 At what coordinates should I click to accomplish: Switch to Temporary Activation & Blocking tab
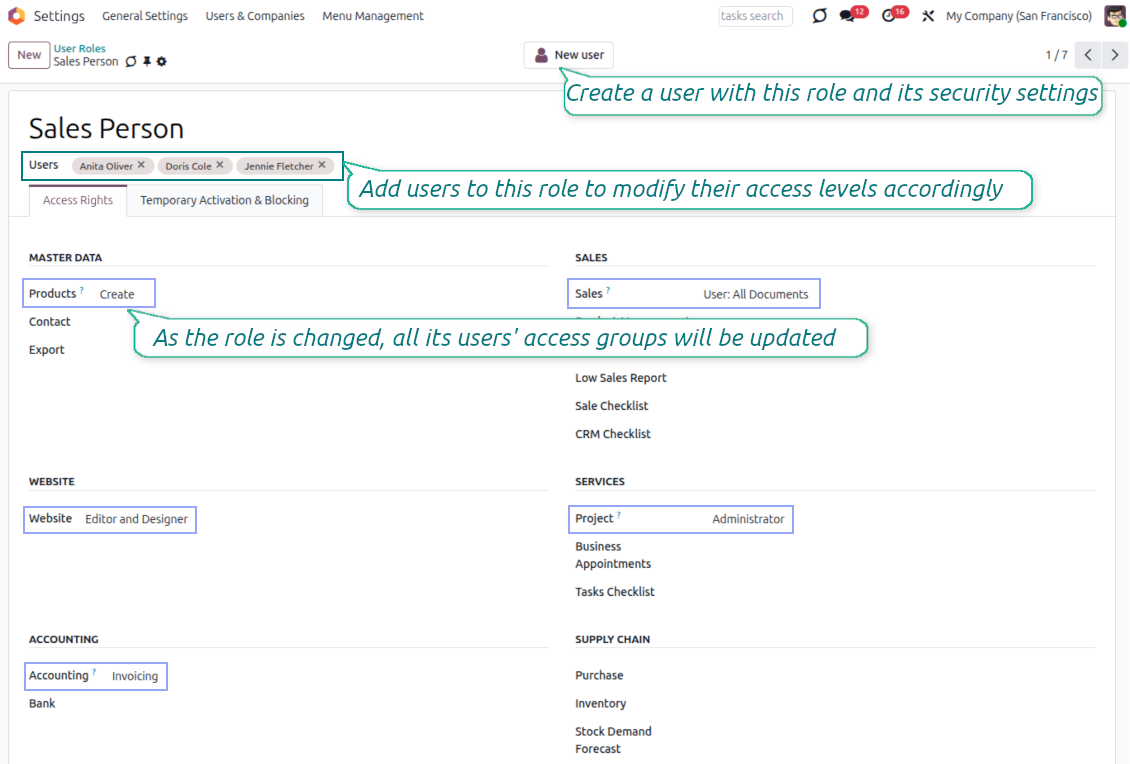pos(224,200)
